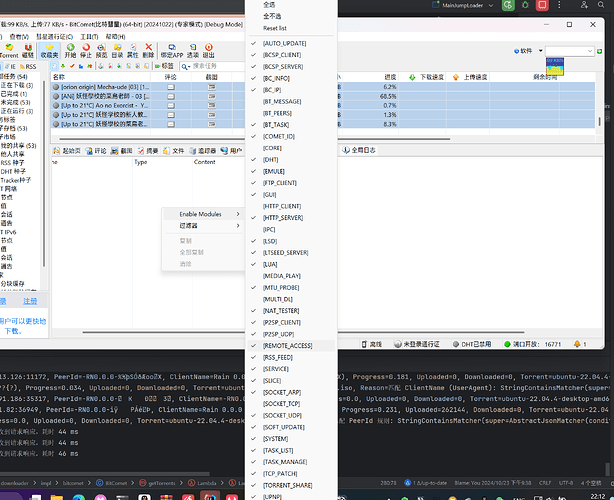Select 已完成 (1) in the sidebar

[x=14, y=94]
